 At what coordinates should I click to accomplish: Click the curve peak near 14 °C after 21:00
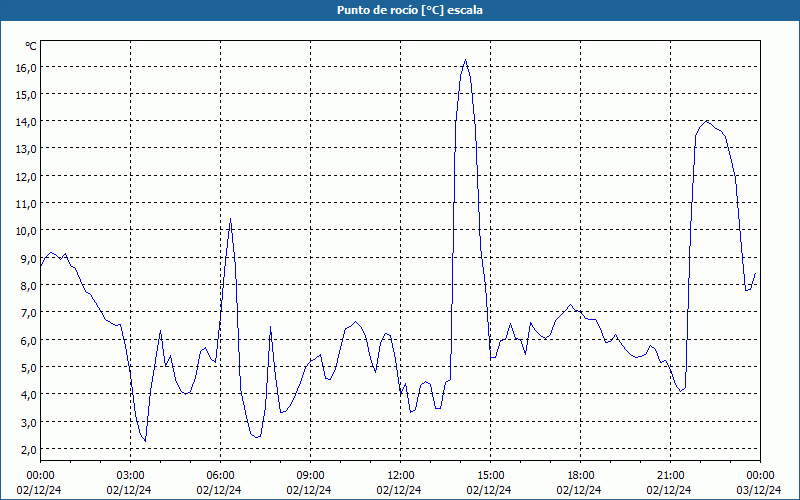coord(707,121)
